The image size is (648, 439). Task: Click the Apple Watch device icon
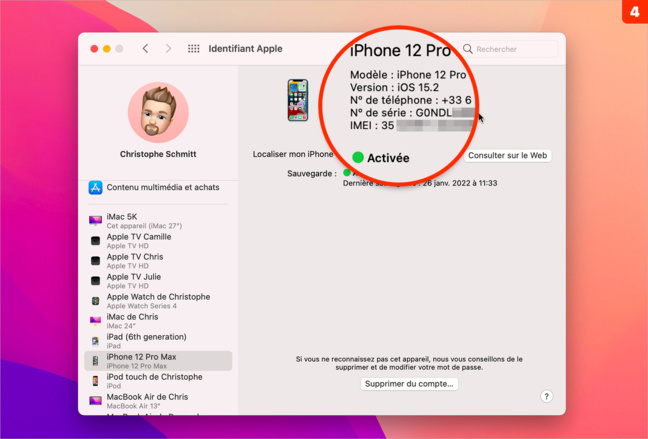point(95,301)
